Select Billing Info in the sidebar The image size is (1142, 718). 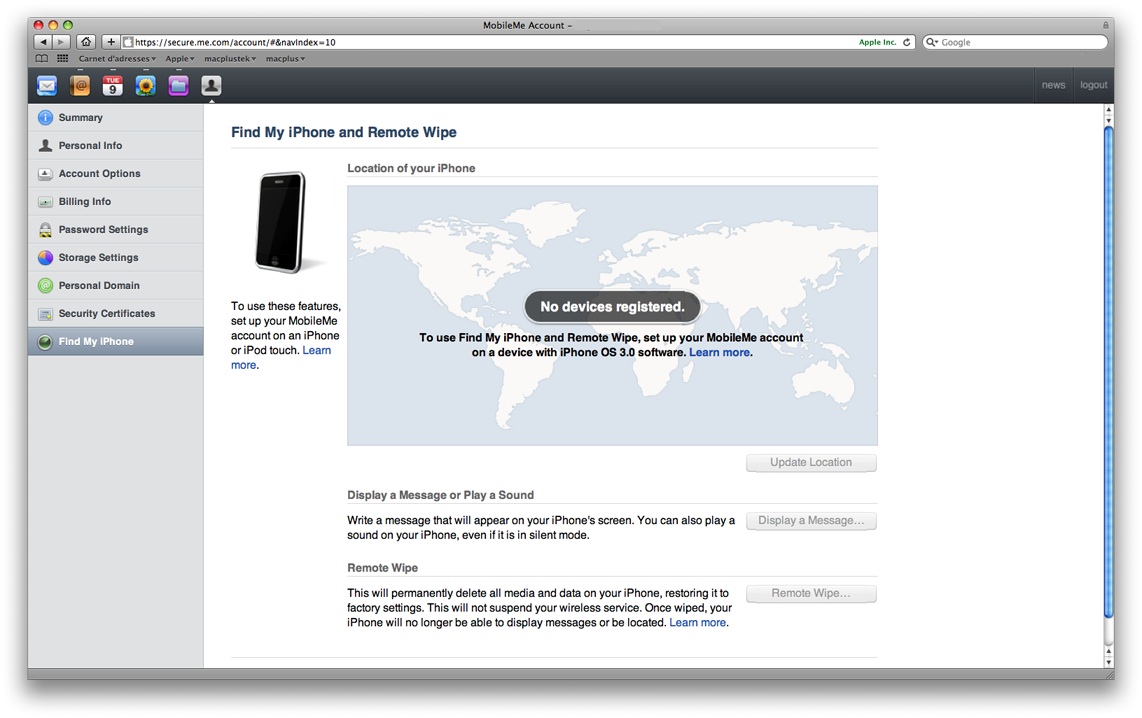coord(116,202)
